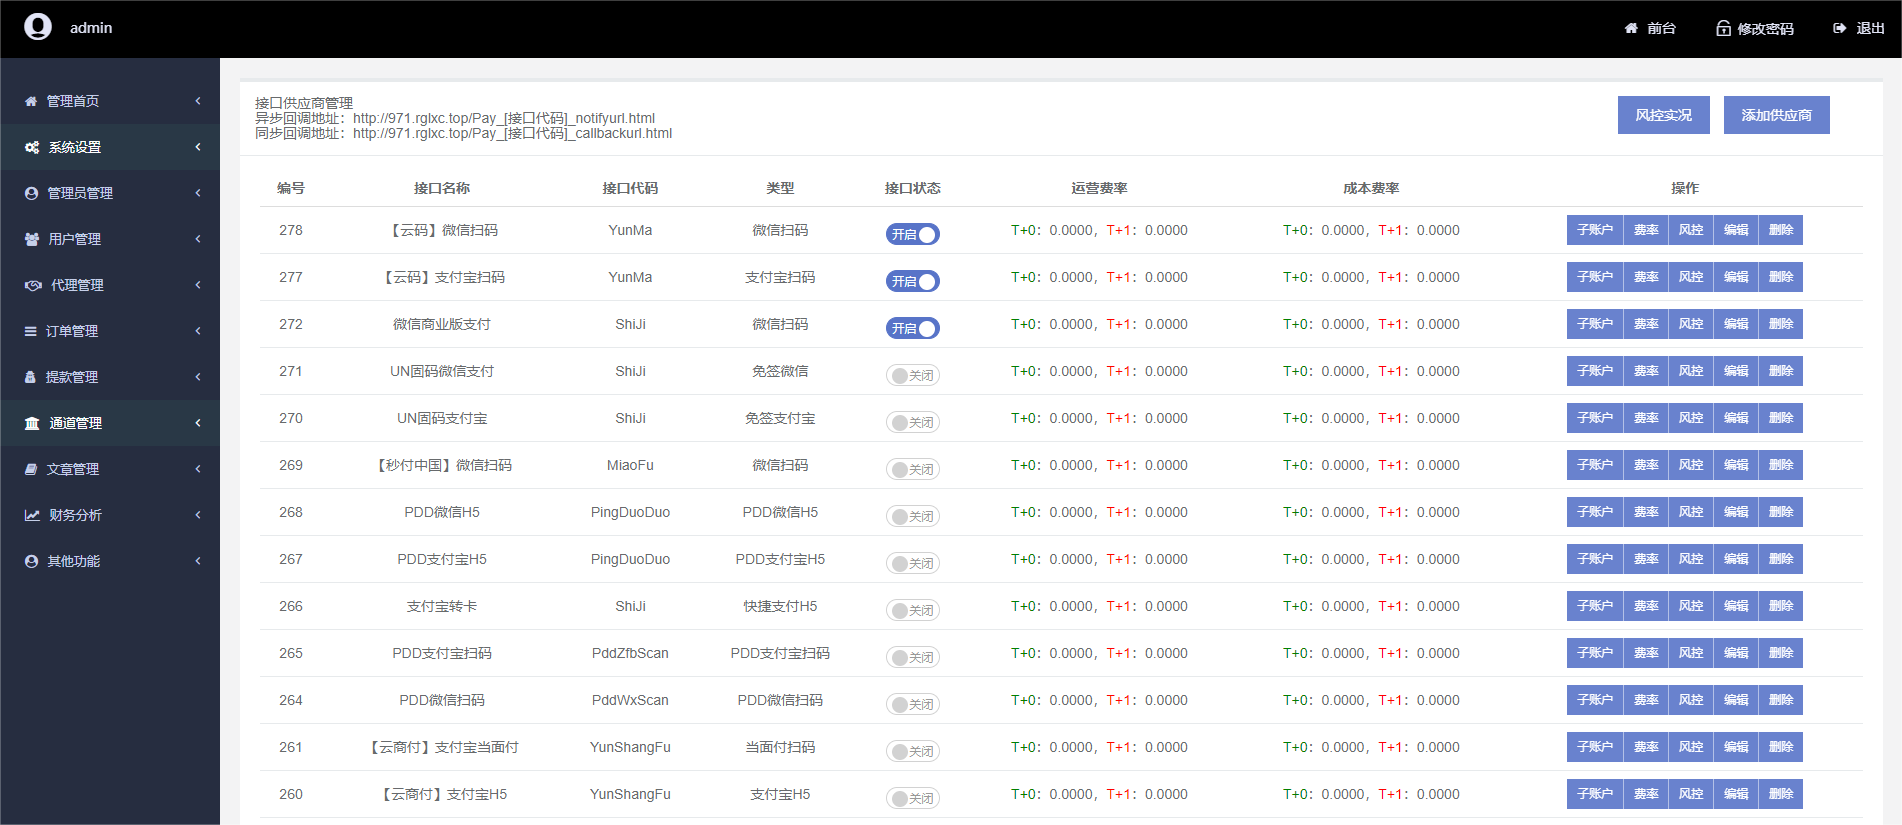Viewport: 1902px width, 825px height.
Task: Expand the 管理首页 menu chevron
Action: pos(198,101)
